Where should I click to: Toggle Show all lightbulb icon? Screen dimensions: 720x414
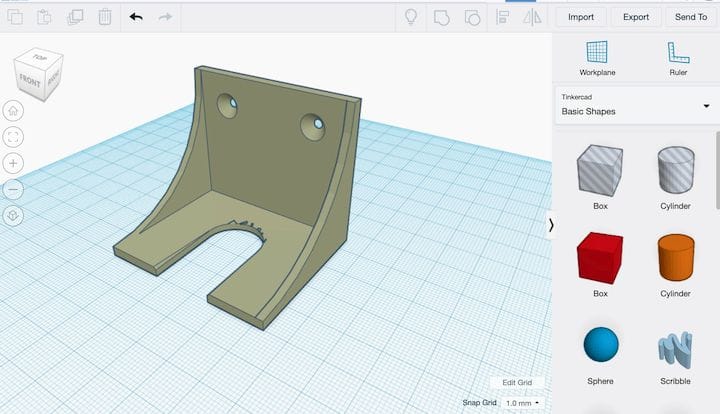[x=410, y=17]
